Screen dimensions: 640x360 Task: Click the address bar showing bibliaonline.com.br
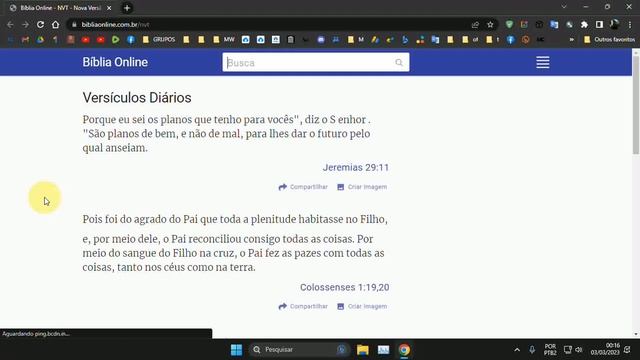[269, 24]
